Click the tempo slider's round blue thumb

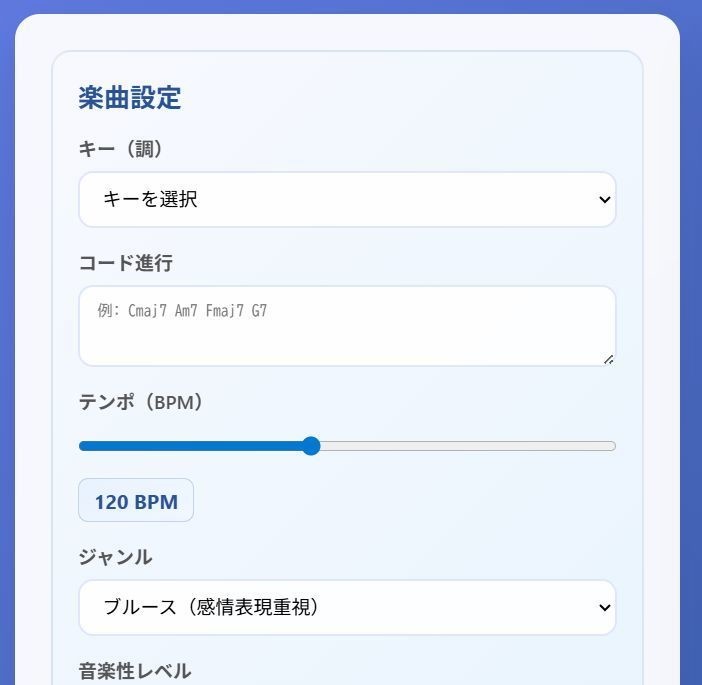(x=311, y=446)
